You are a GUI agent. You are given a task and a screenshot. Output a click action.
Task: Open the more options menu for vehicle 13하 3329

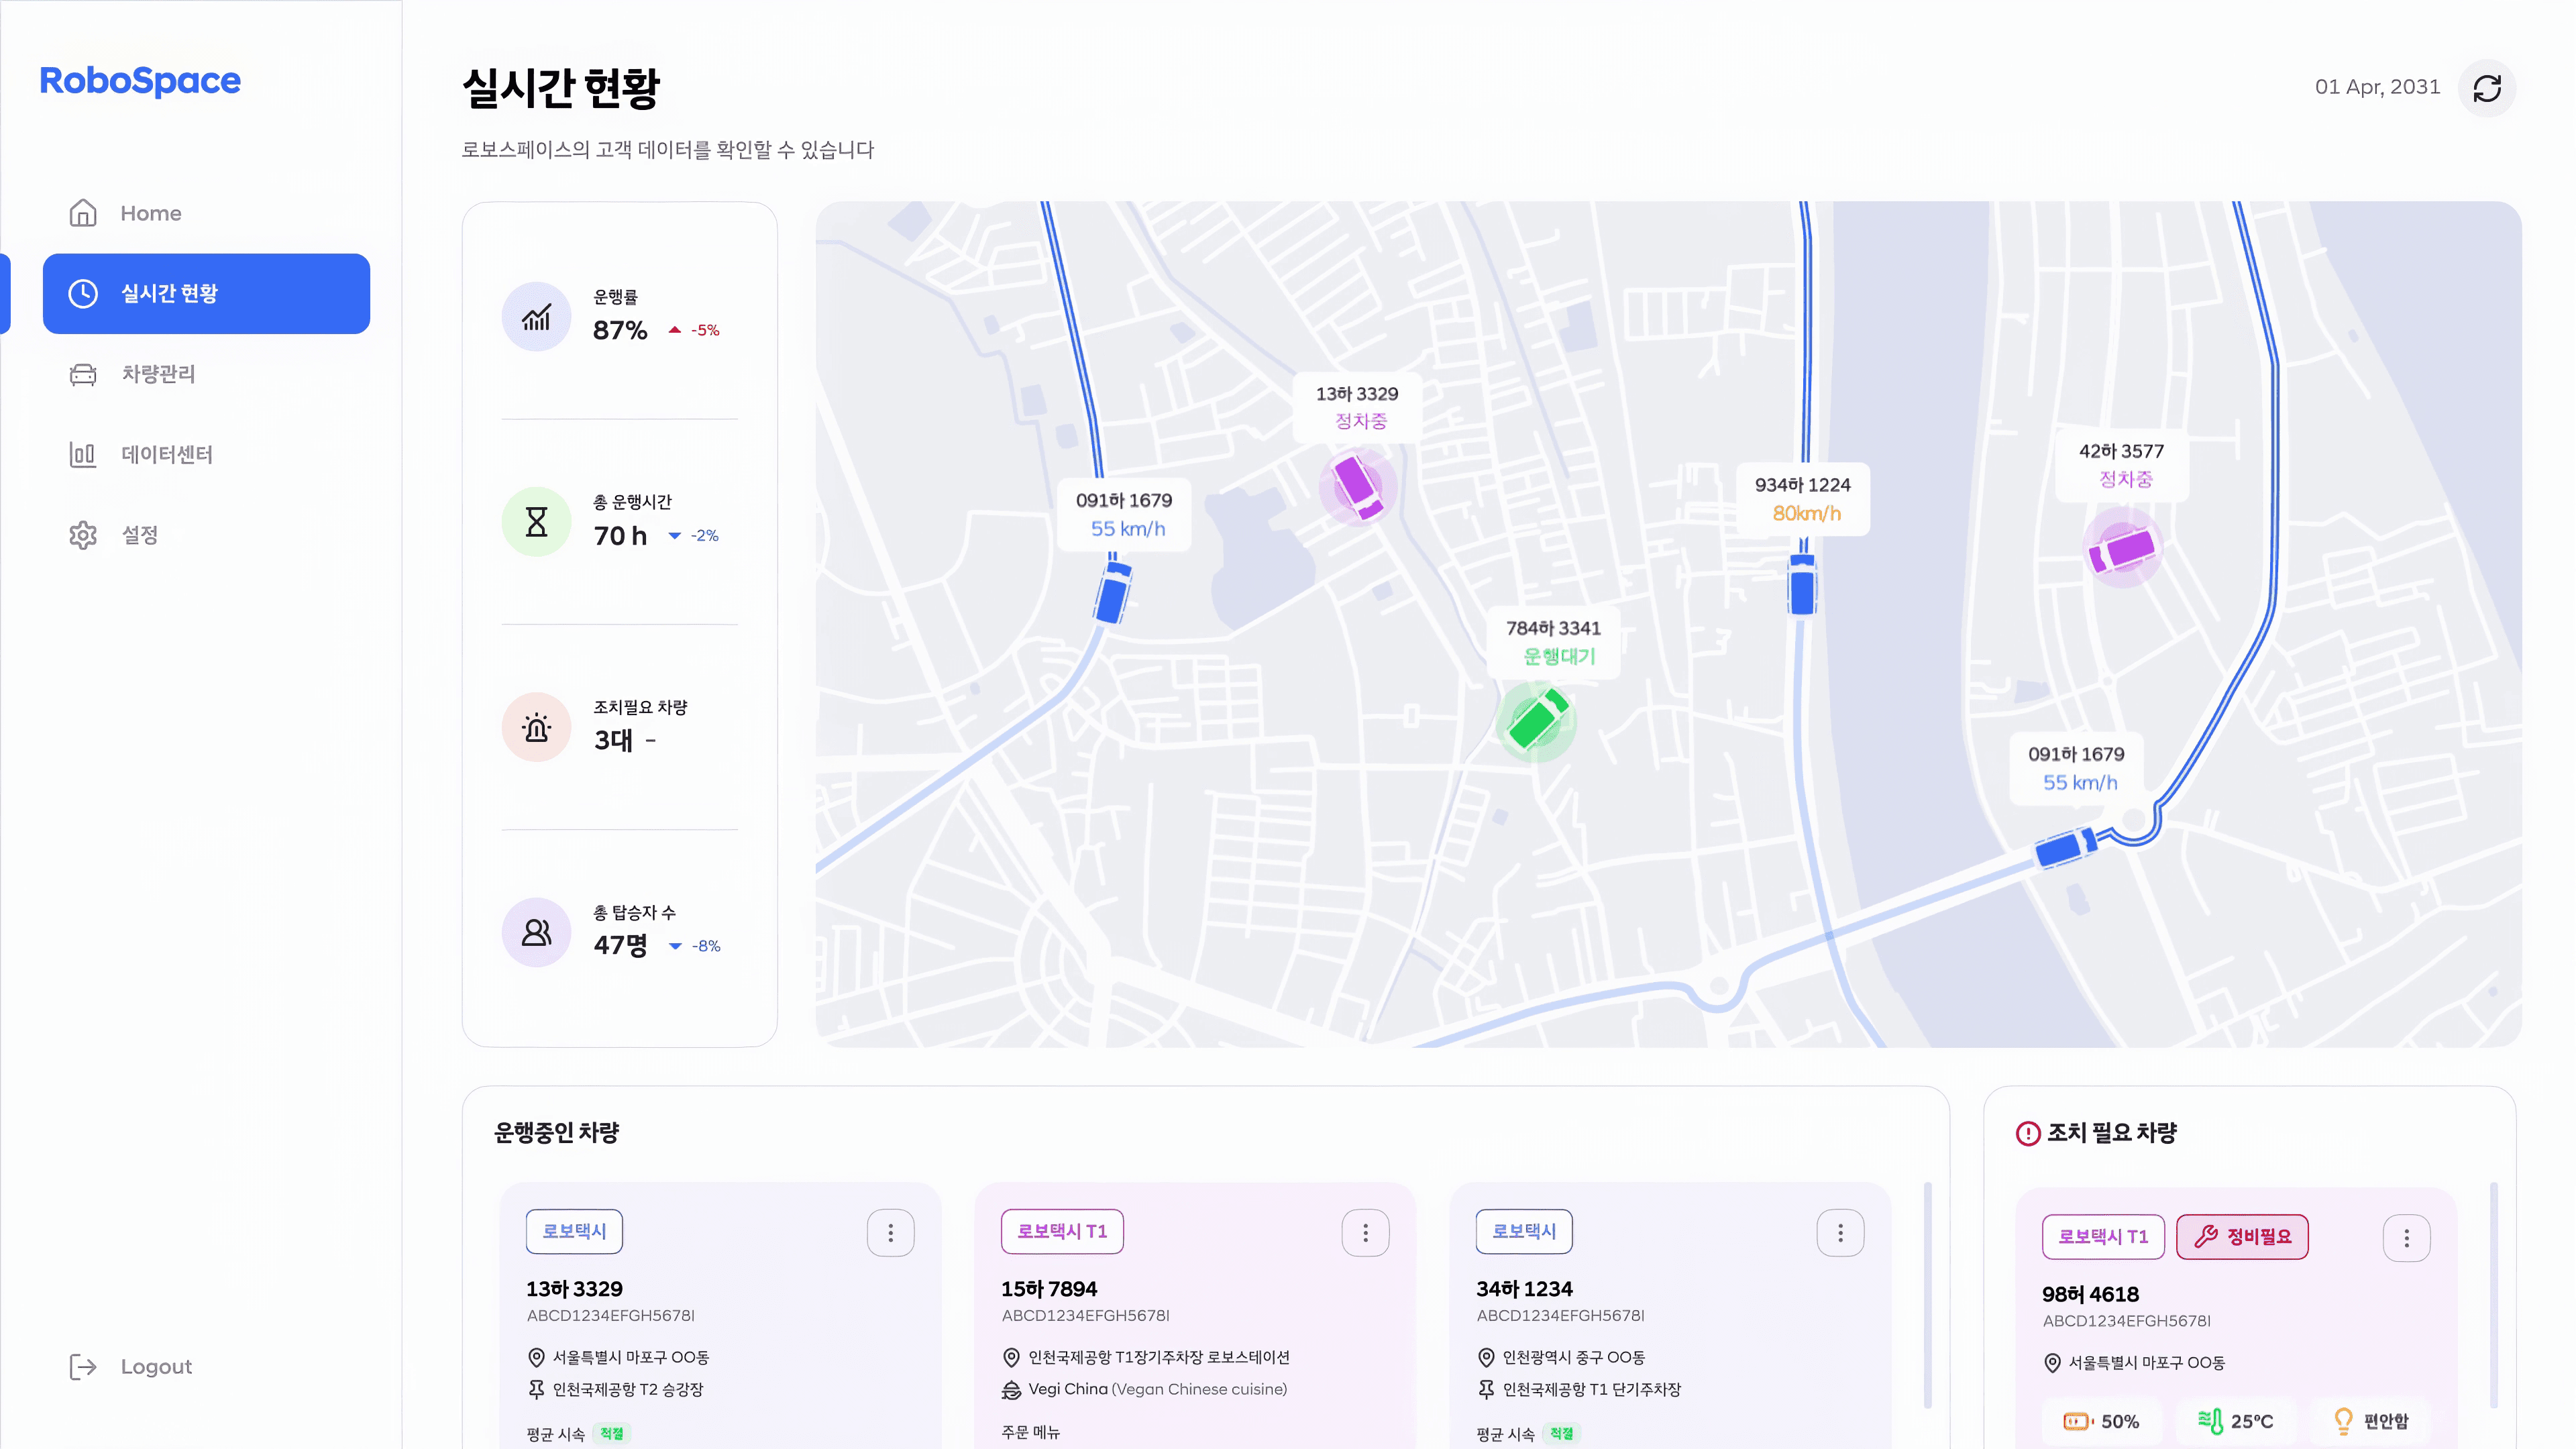point(890,1233)
